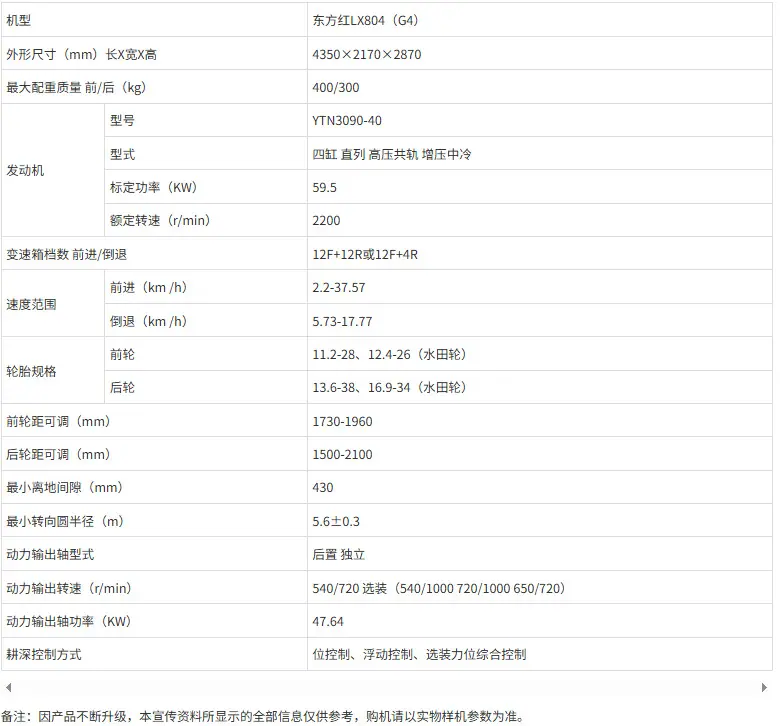Screen dimensions: 780x726
Task: Select the text 四缸 直列 高压共轨 增压中冷
Action: pos(392,154)
